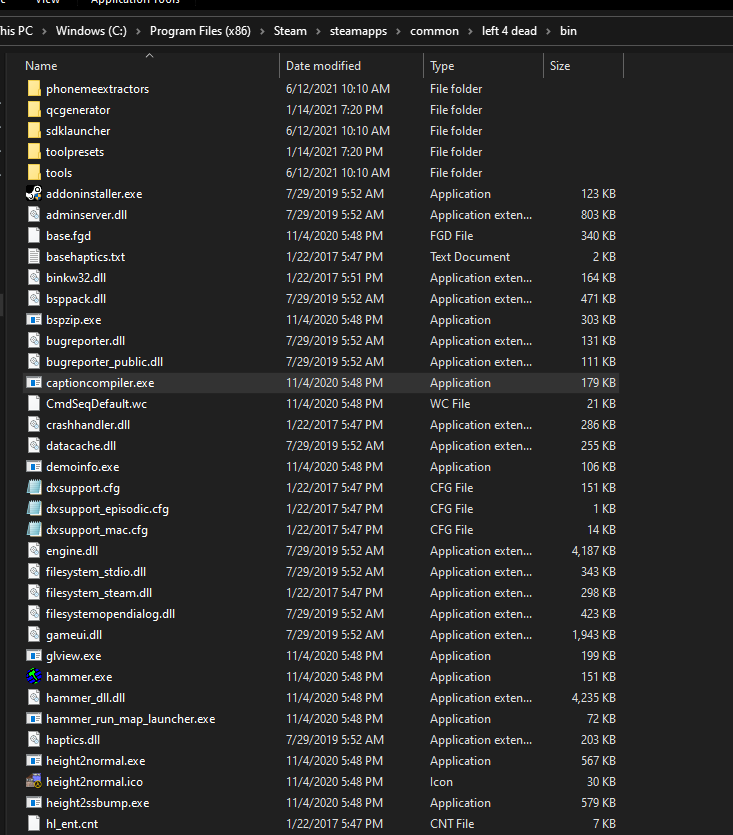The width and height of the screenshot is (733, 835).
Task: Go to common breadcrumb folder
Action: (x=434, y=31)
